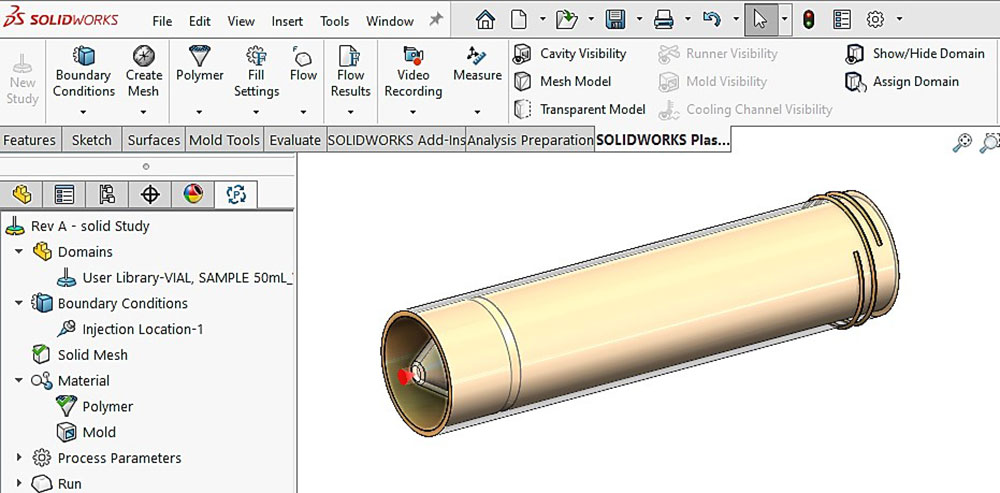Click the Home icon in top toolbar
The width and height of the screenshot is (1000, 493).
click(485, 20)
